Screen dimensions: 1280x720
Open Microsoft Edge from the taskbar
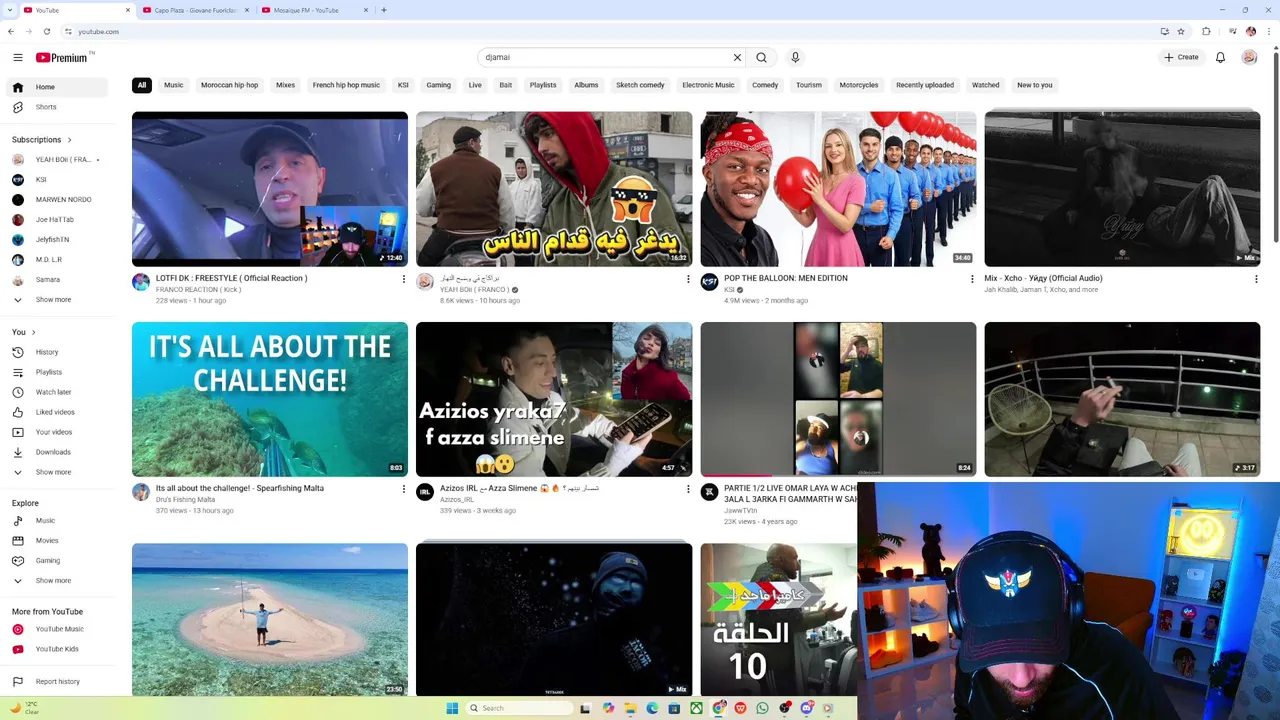(x=652, y=708)
